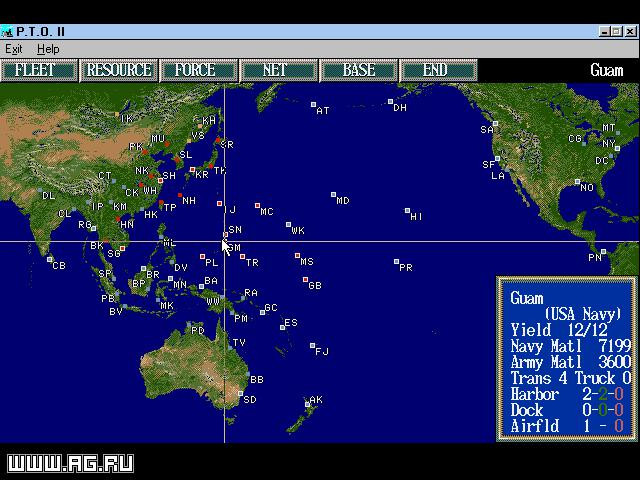Select the MS base marker
The width and height of the screenshot is (640, 480).
(298, 256)
